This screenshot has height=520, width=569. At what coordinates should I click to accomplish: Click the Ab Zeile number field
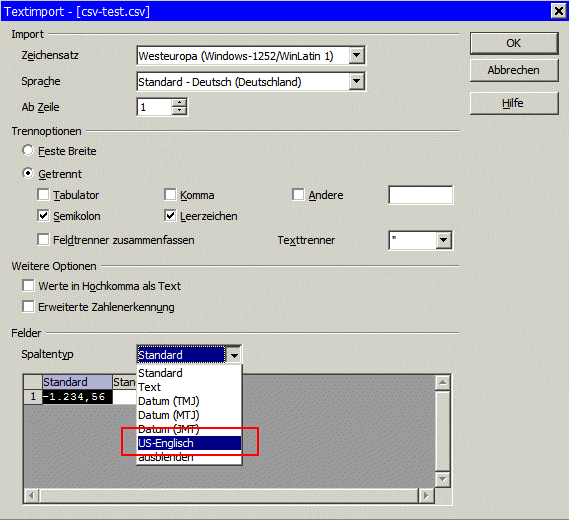tap(154, 107)
